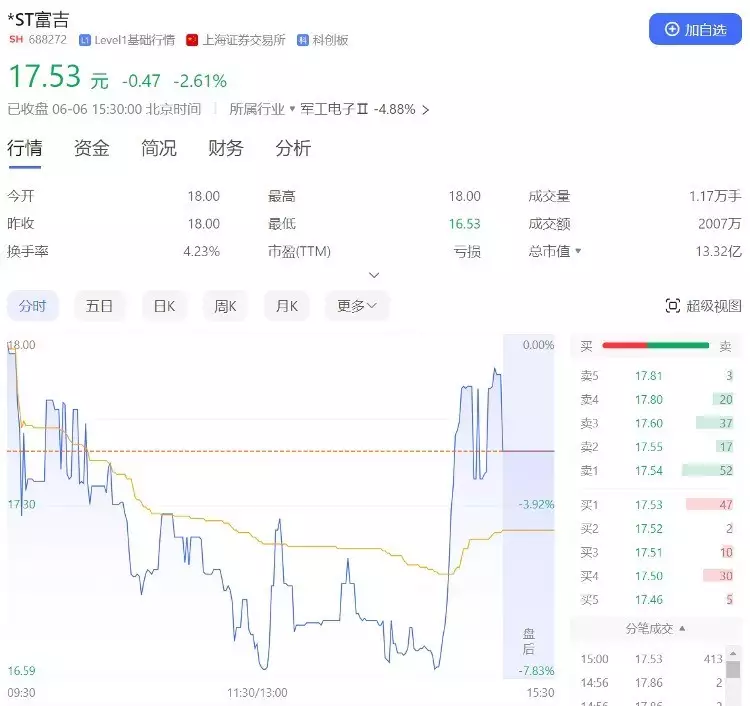Click the trade list scrollbar up arrow
The width and height of the screenshot is (750, 706).
pos(732,653)
